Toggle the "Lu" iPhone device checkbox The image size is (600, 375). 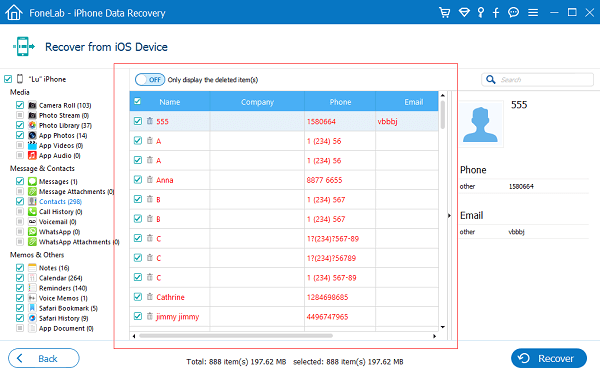8,79
